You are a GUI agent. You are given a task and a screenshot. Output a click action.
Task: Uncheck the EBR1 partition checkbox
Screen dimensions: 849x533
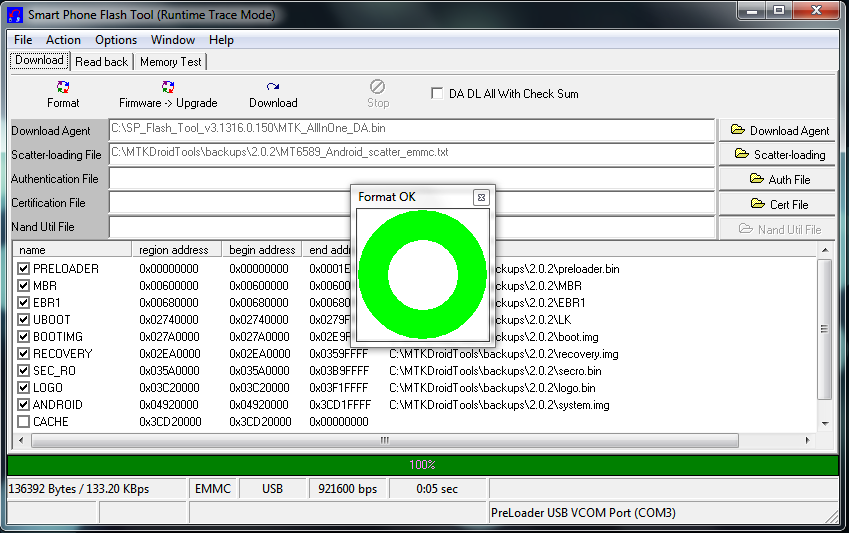point(23,302)
